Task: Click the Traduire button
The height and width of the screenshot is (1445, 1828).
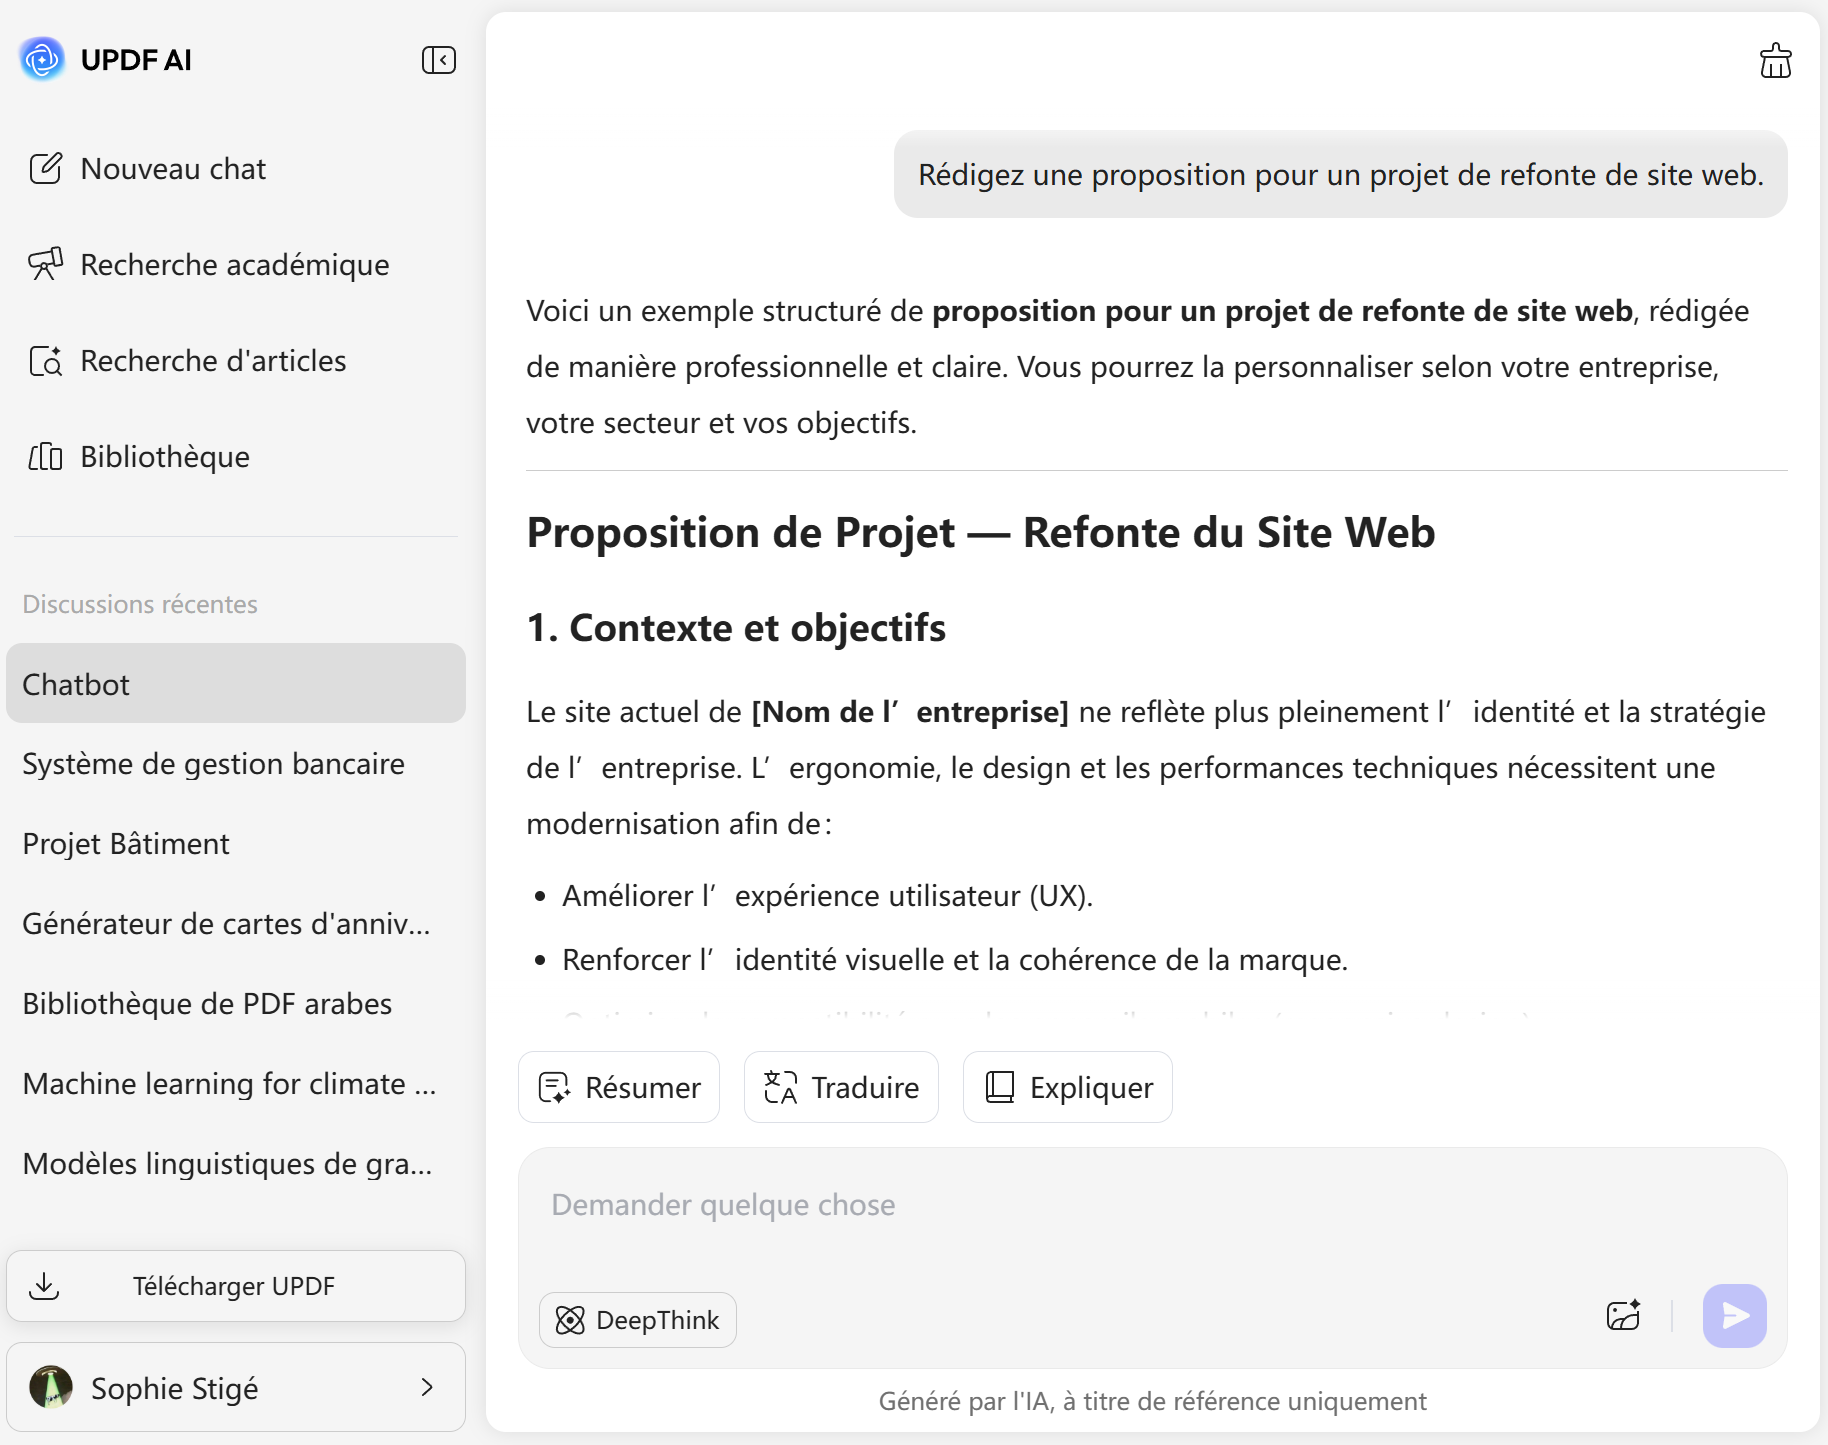Action: pyautogui.click(x=841, y=1087)
